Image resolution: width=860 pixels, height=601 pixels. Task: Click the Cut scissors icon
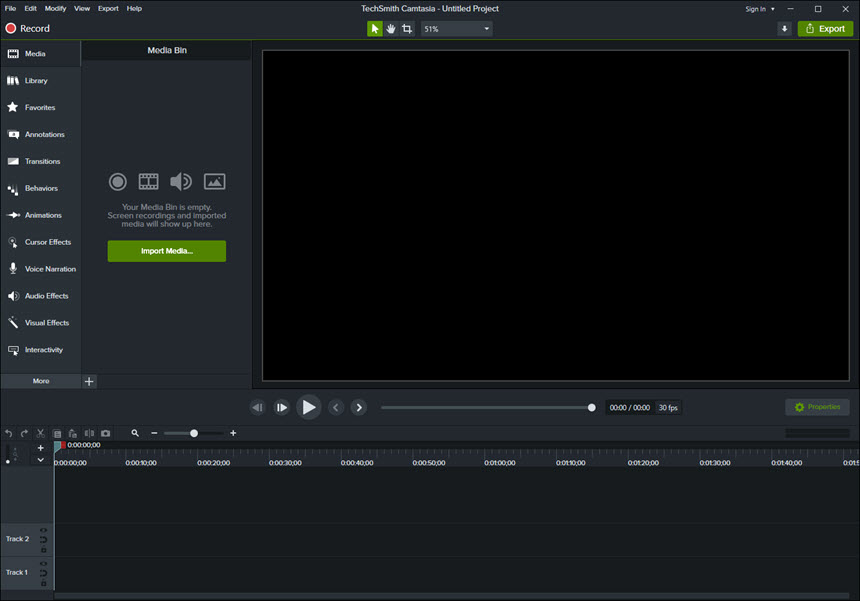40,433
